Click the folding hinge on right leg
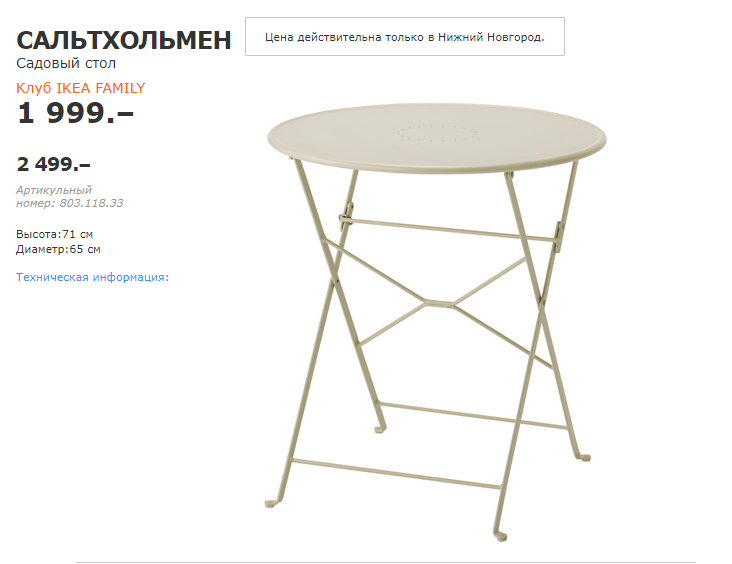Screen dimensions: 732x564 coord(559,237)
